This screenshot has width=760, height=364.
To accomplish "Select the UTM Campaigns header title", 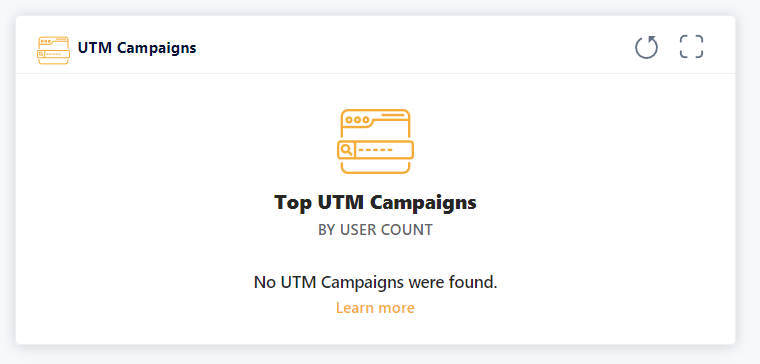I will (x=137, y=48).
